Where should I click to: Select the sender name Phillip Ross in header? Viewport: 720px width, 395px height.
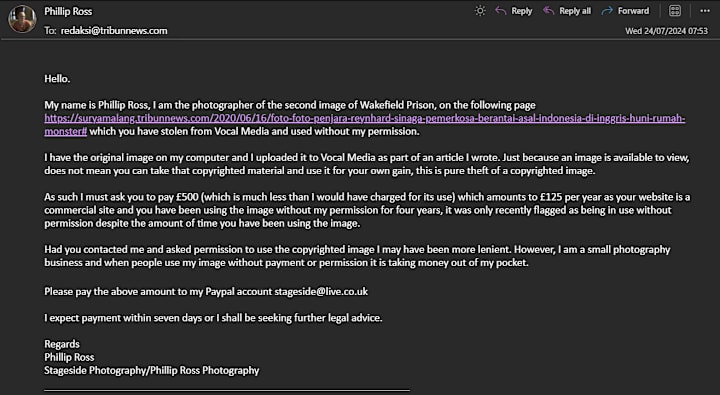coord(68,11)
